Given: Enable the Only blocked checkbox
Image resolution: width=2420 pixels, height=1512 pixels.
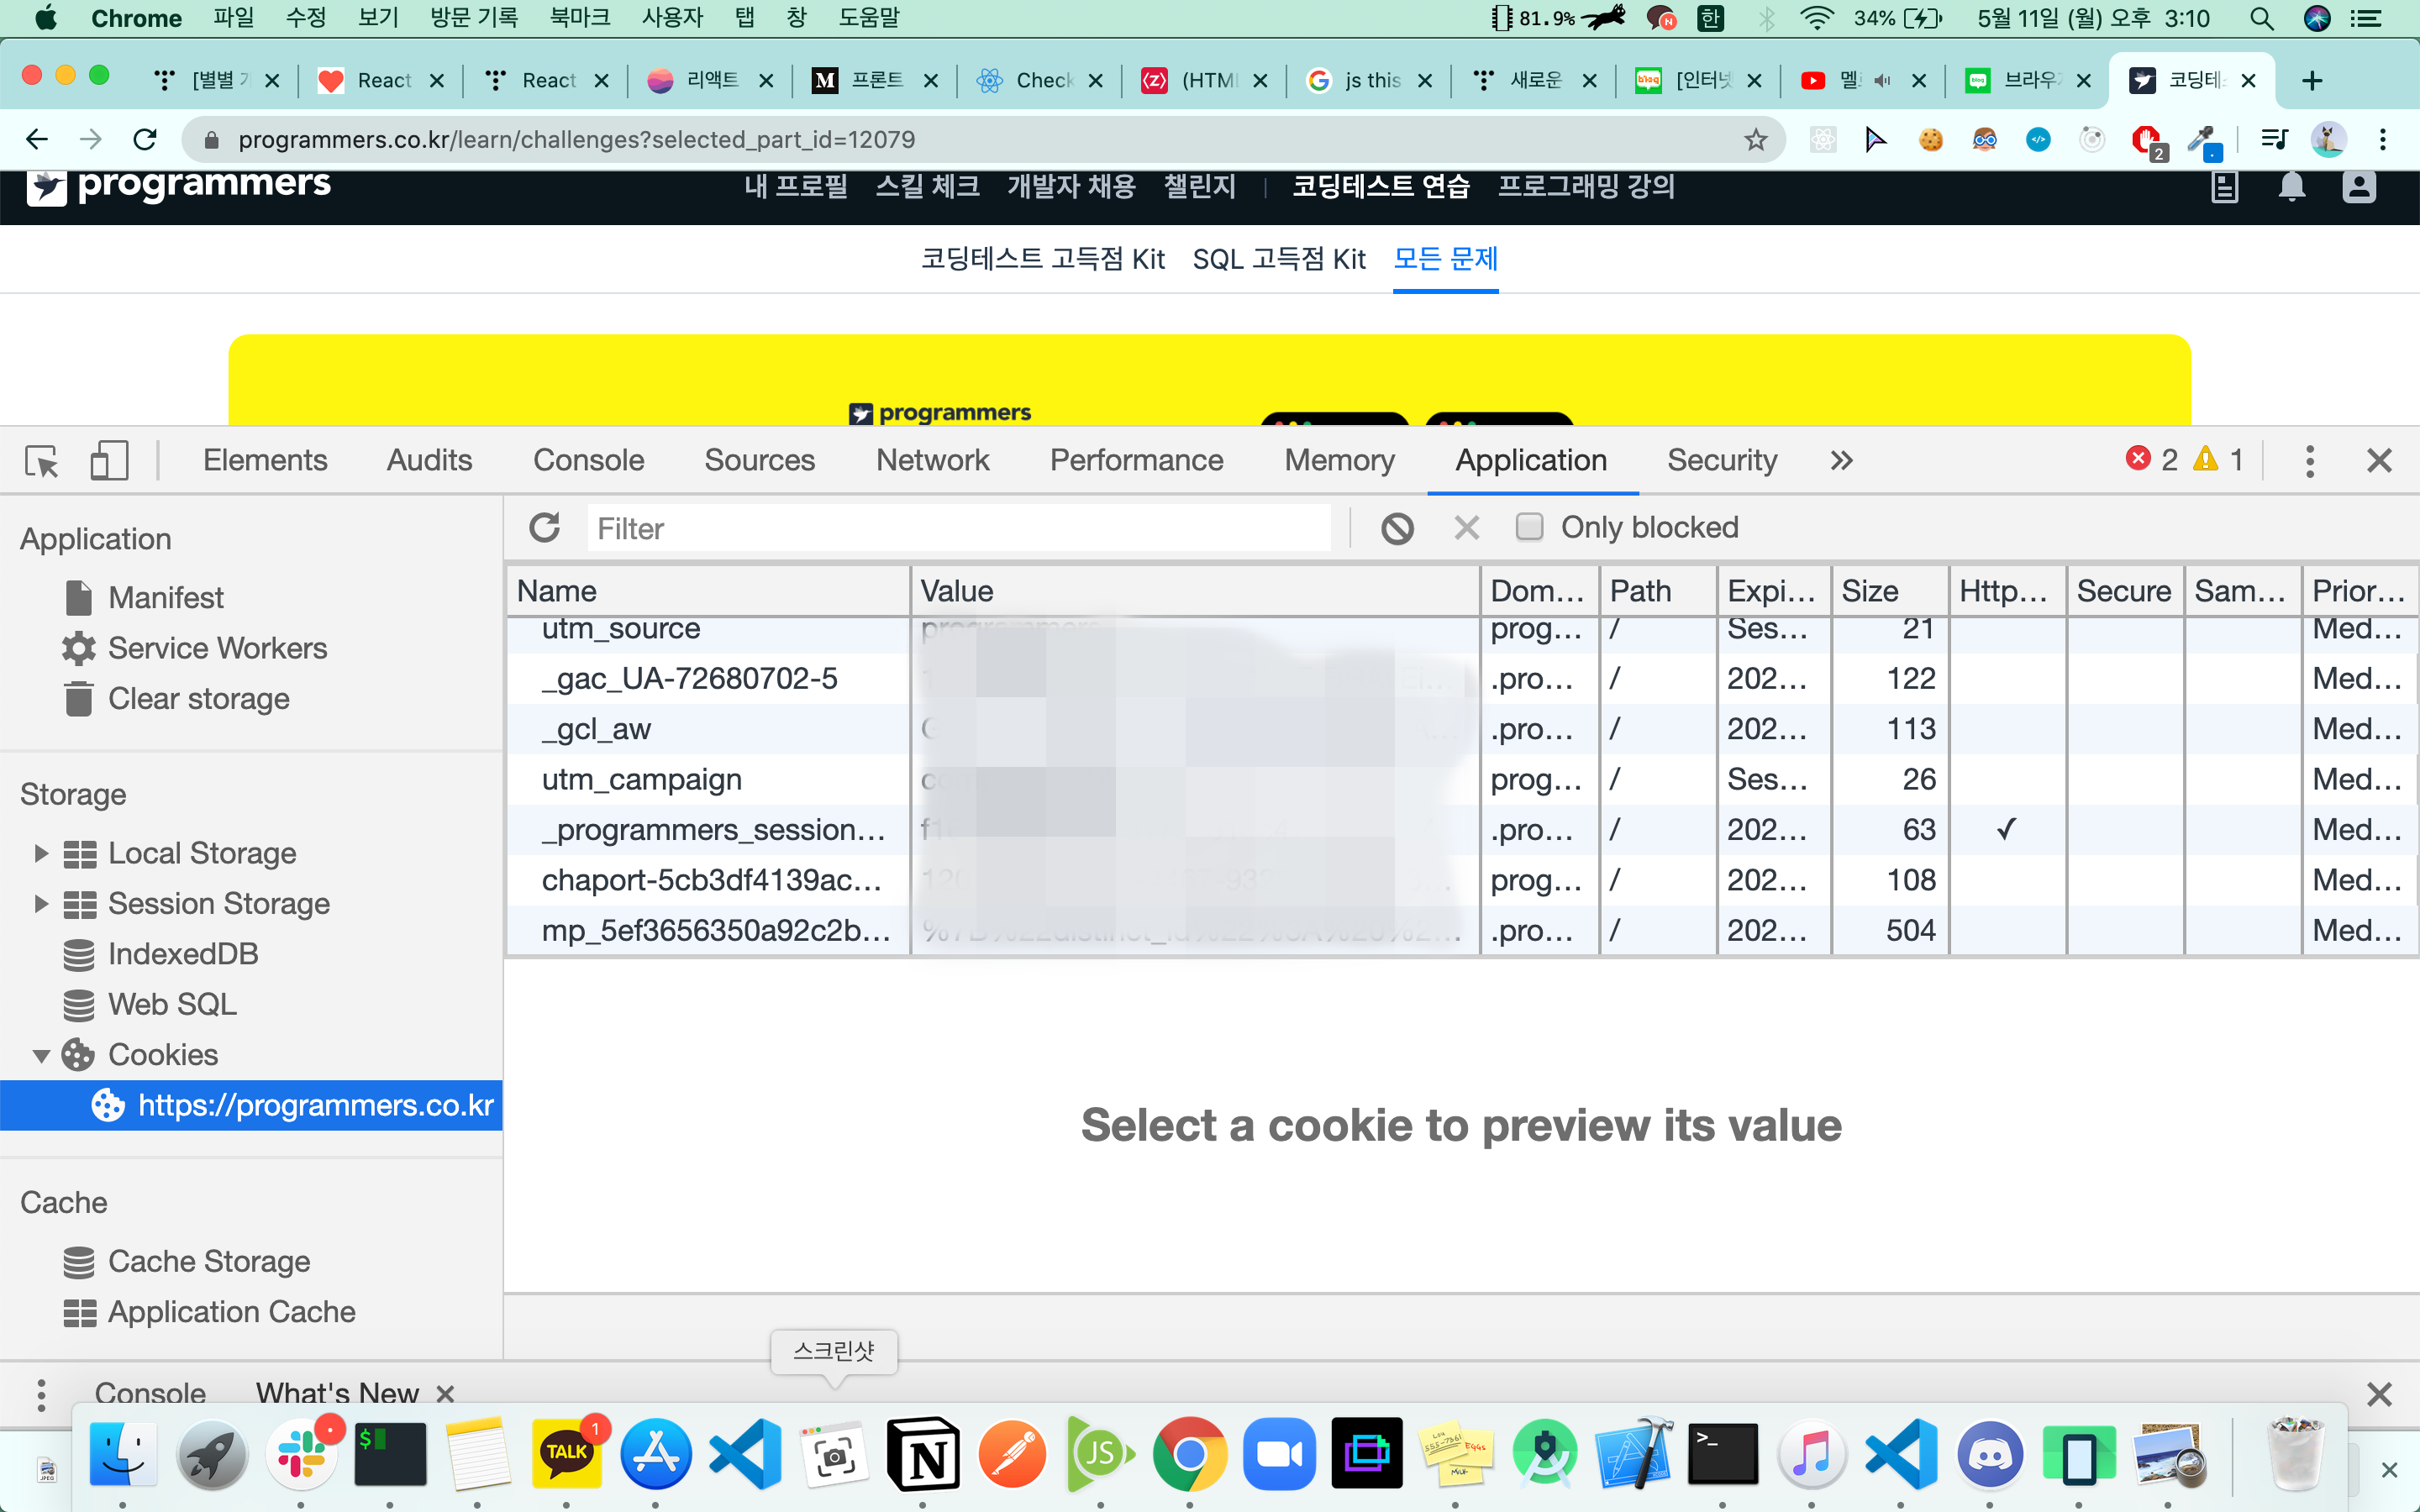Looking at the screenshot, I should [x=1529, y=527].
